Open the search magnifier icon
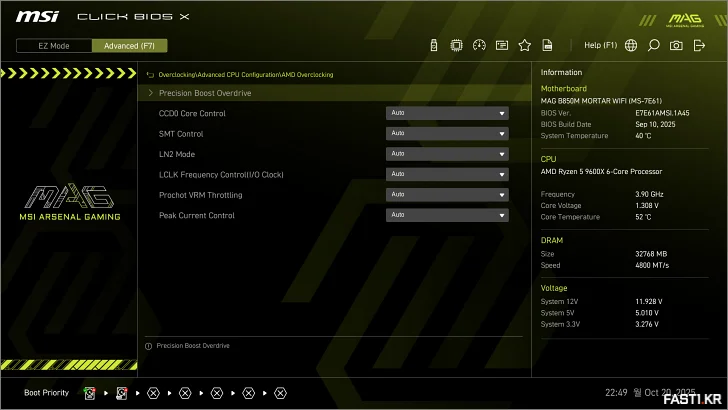 pos(654,46)
